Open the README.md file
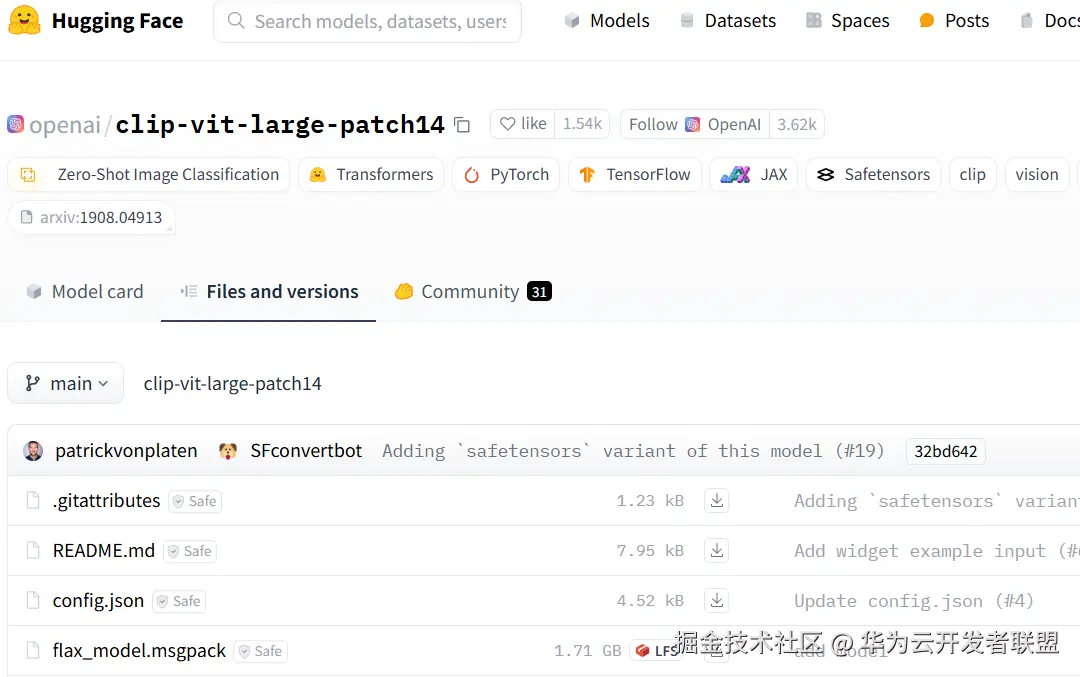This screenshot has width=1080, height=677. (x=103, y=551)
